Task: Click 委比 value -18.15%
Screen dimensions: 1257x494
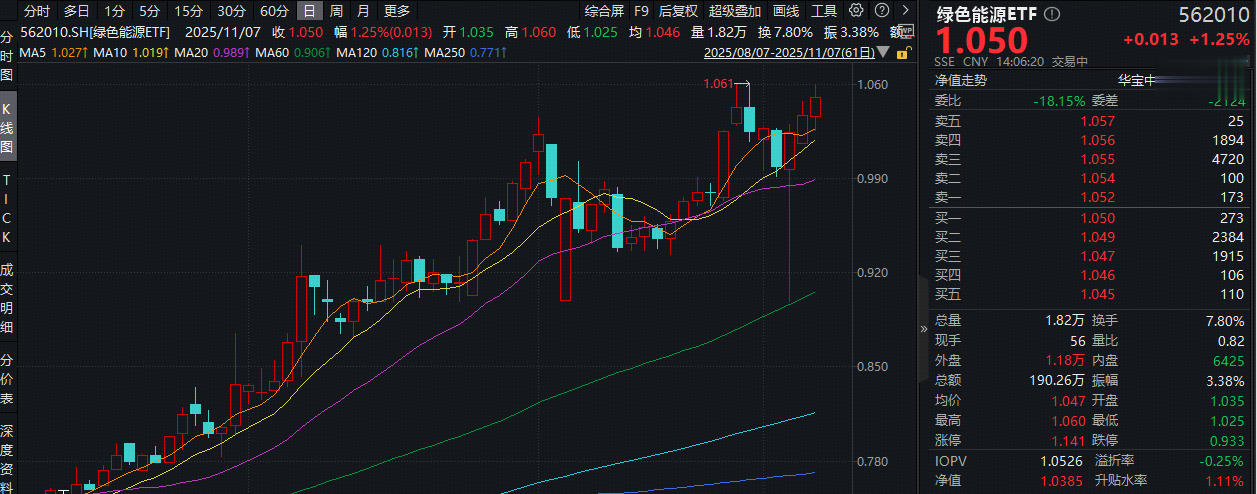Action: coord(1059,101)
